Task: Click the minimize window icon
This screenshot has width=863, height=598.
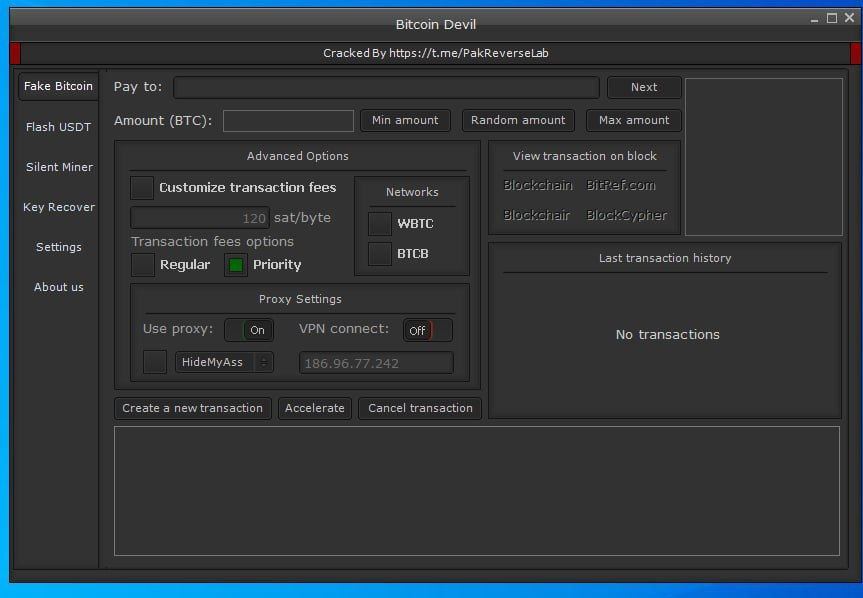Action: (814, 18)
